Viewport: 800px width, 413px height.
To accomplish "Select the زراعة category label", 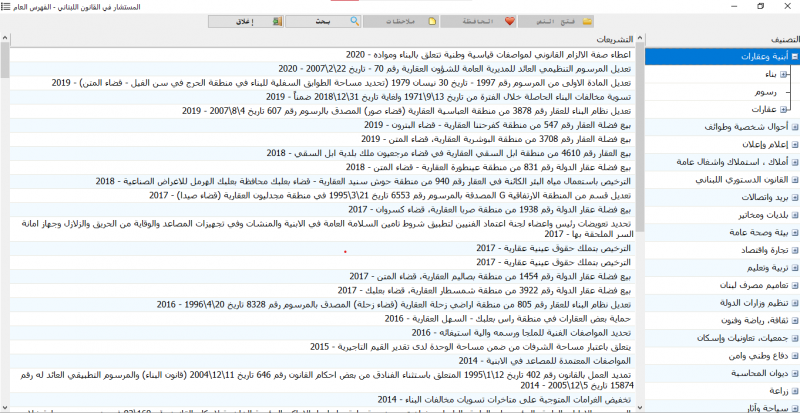I will [x=778, y=390].
